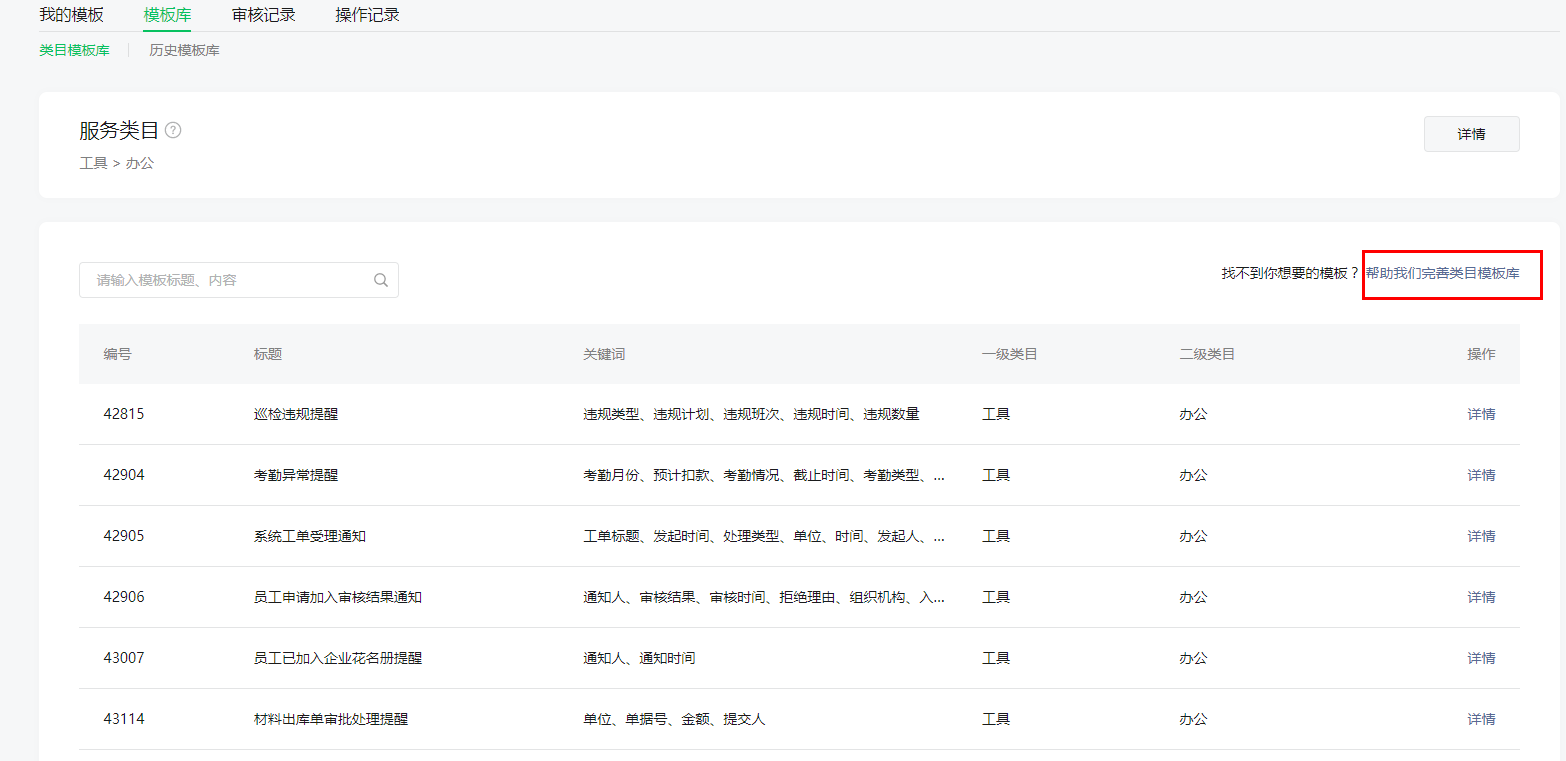This screenshot has height=761, width=1566.
Task: Click the 详情 button for 服务类目
Action: pyautogui.click(x=1471, y=134)
